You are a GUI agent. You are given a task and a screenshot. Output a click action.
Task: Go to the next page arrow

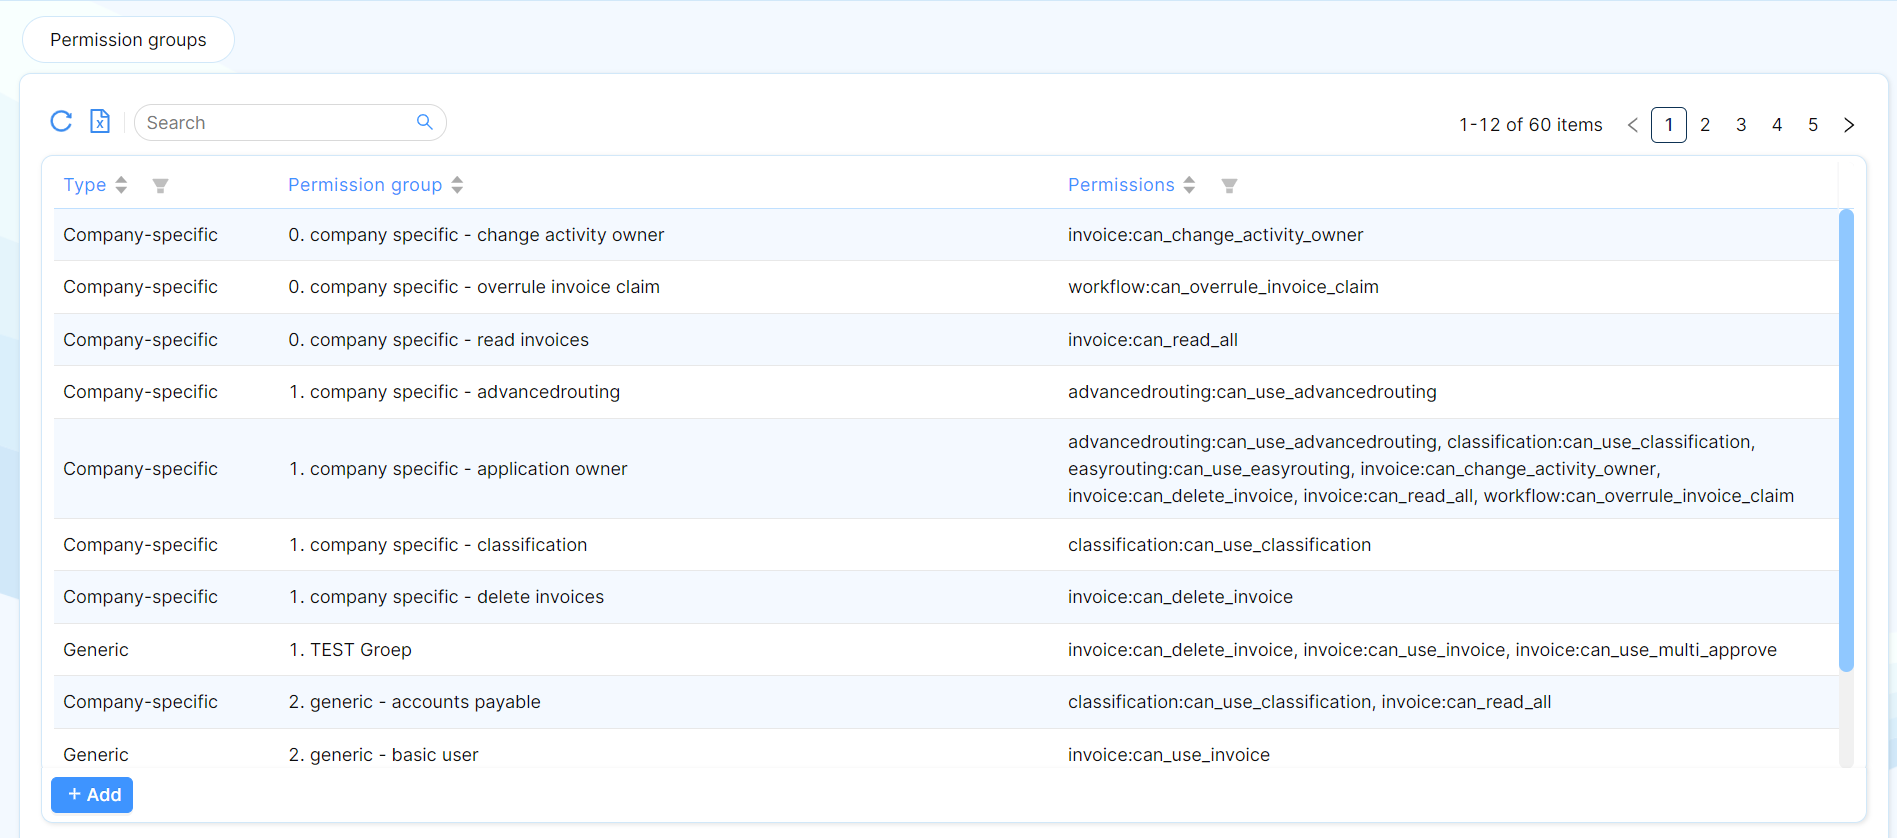click(x=1849, y=125)
